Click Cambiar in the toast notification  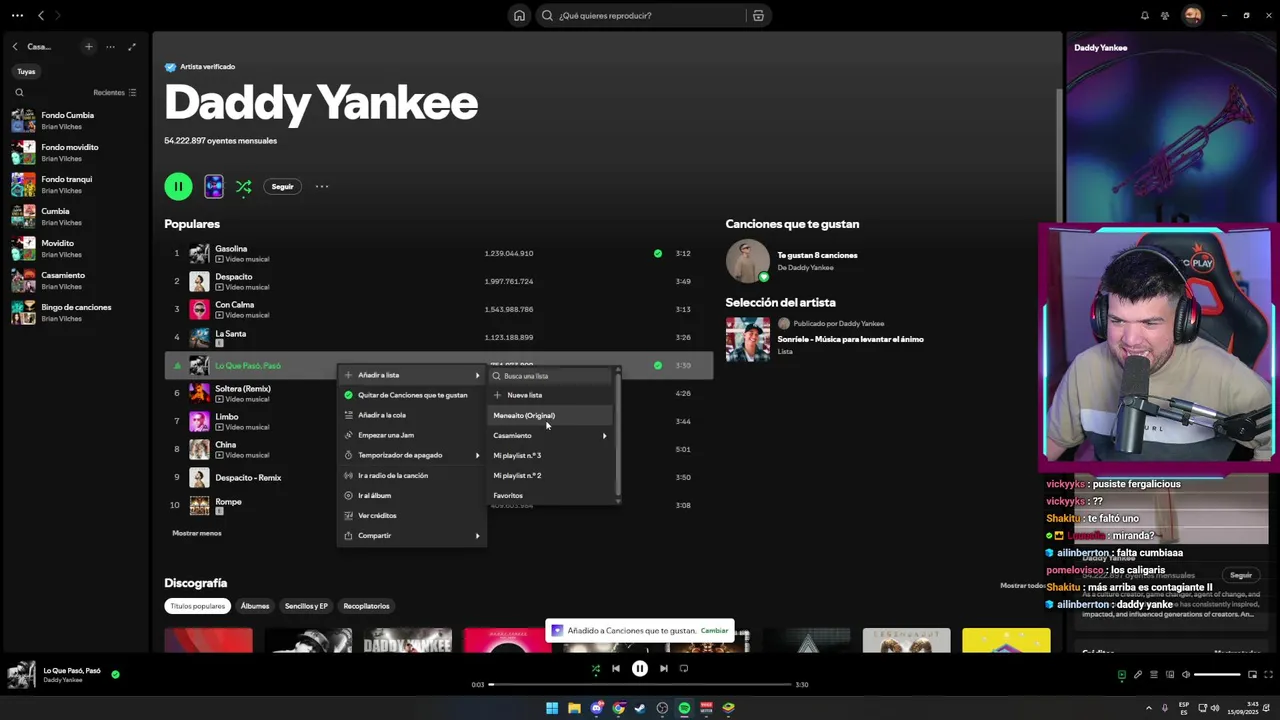(x=714, y=631)
